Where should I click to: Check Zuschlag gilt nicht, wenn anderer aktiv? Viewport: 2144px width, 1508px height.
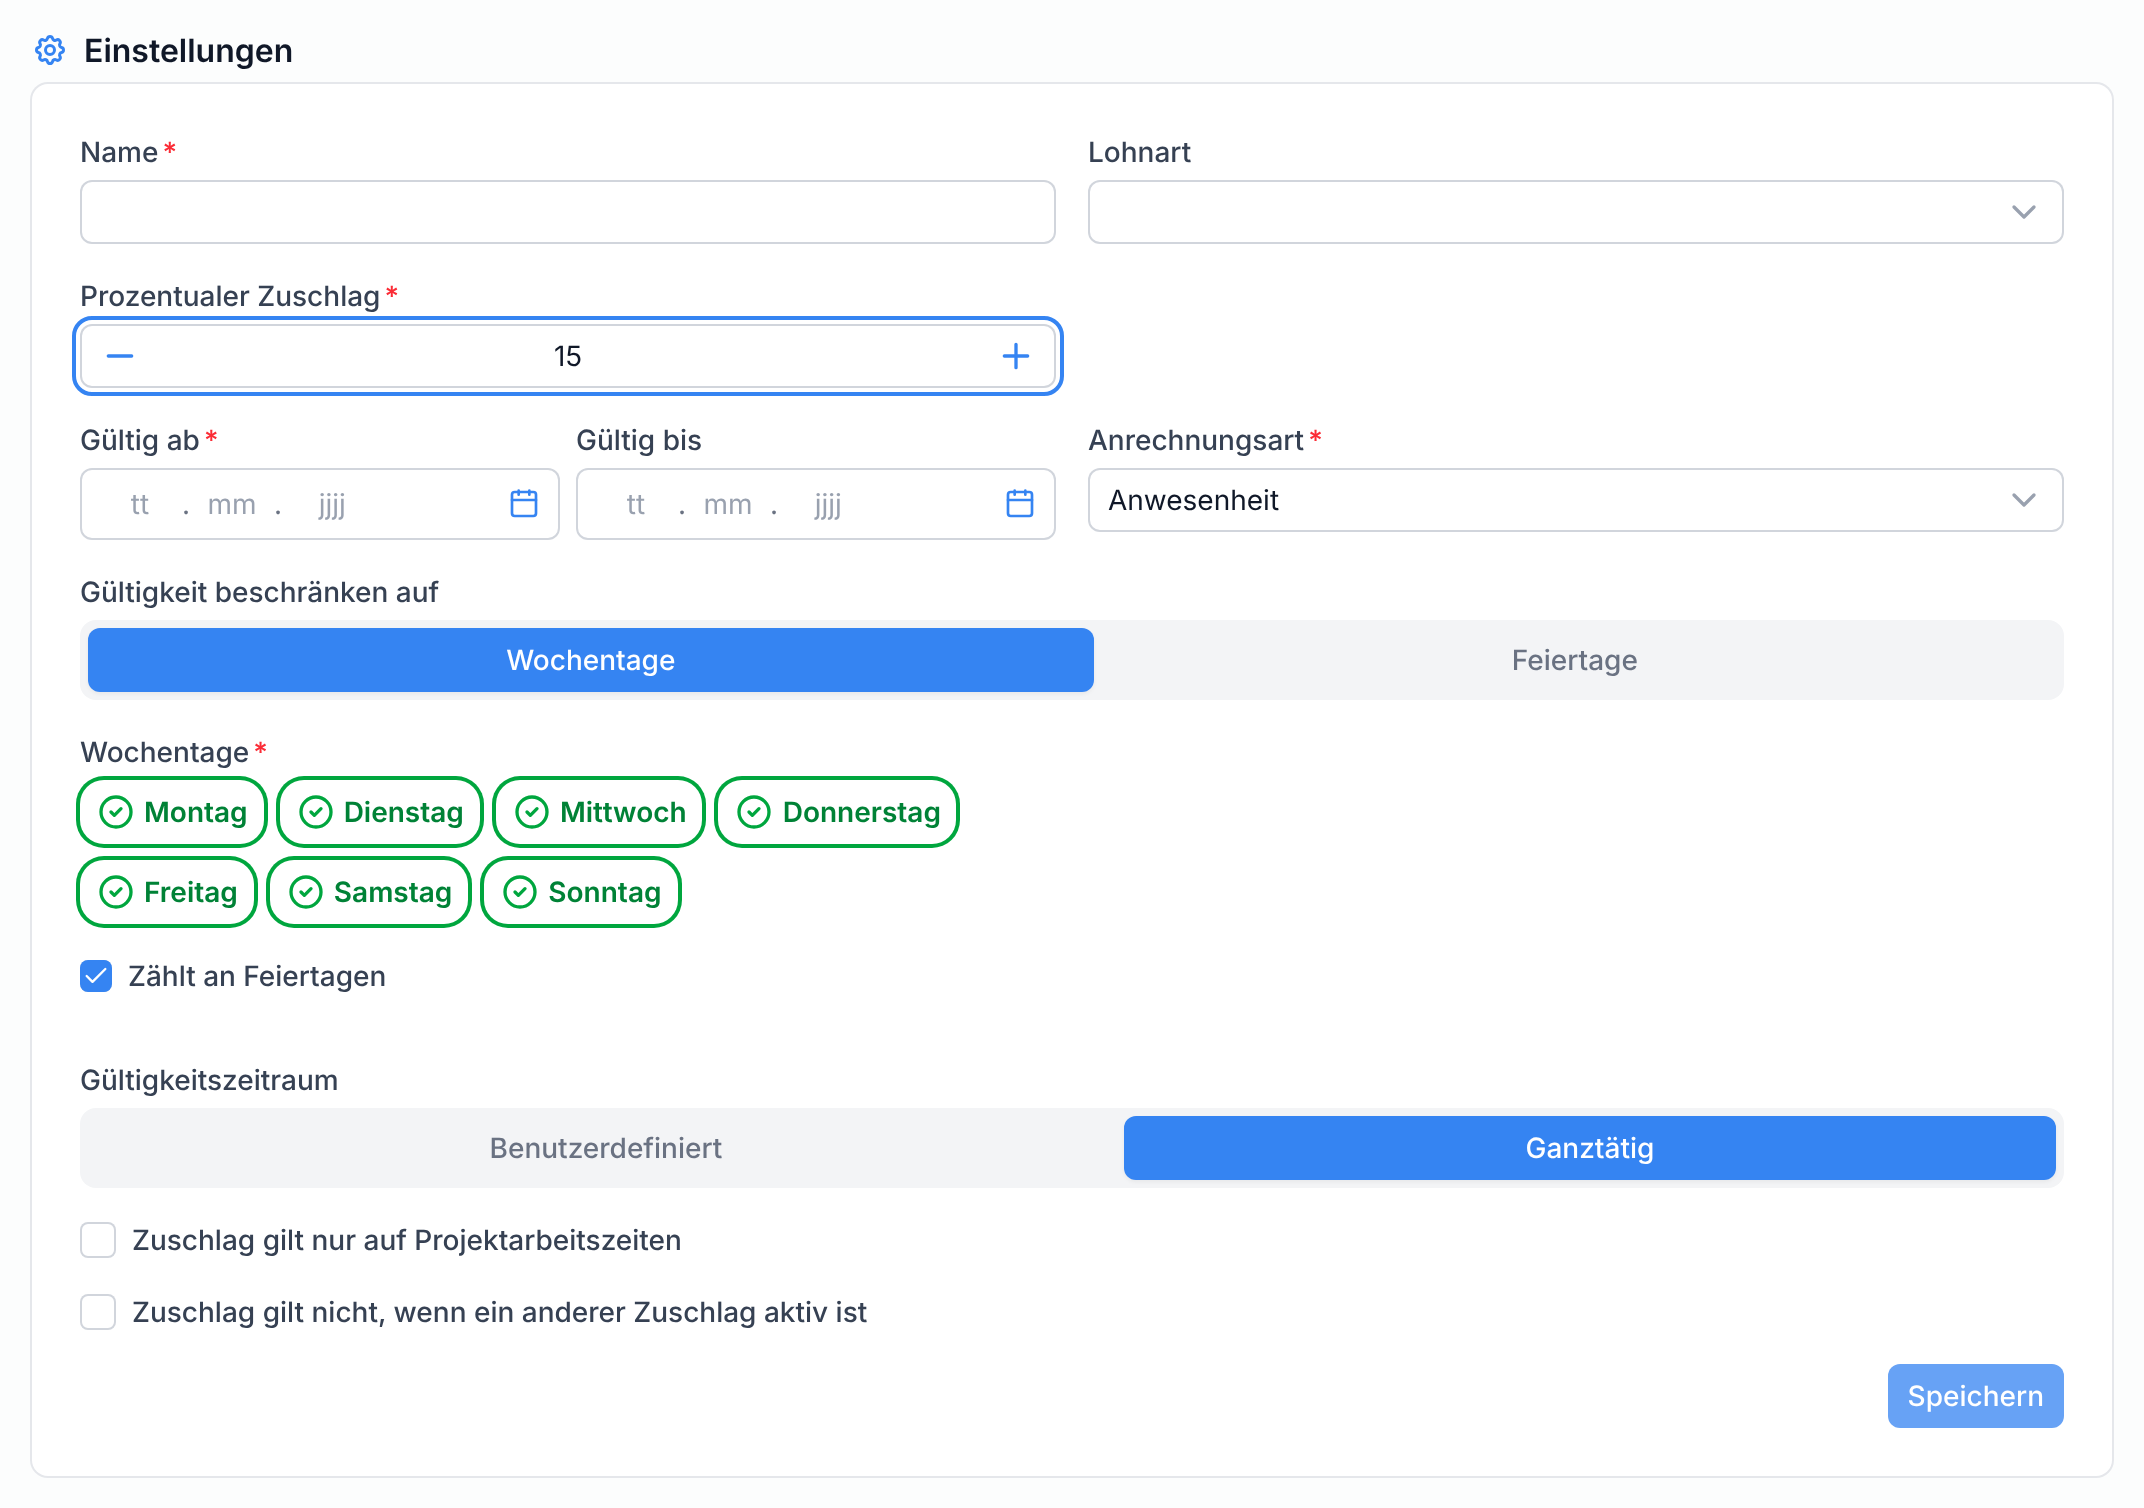98,1312
